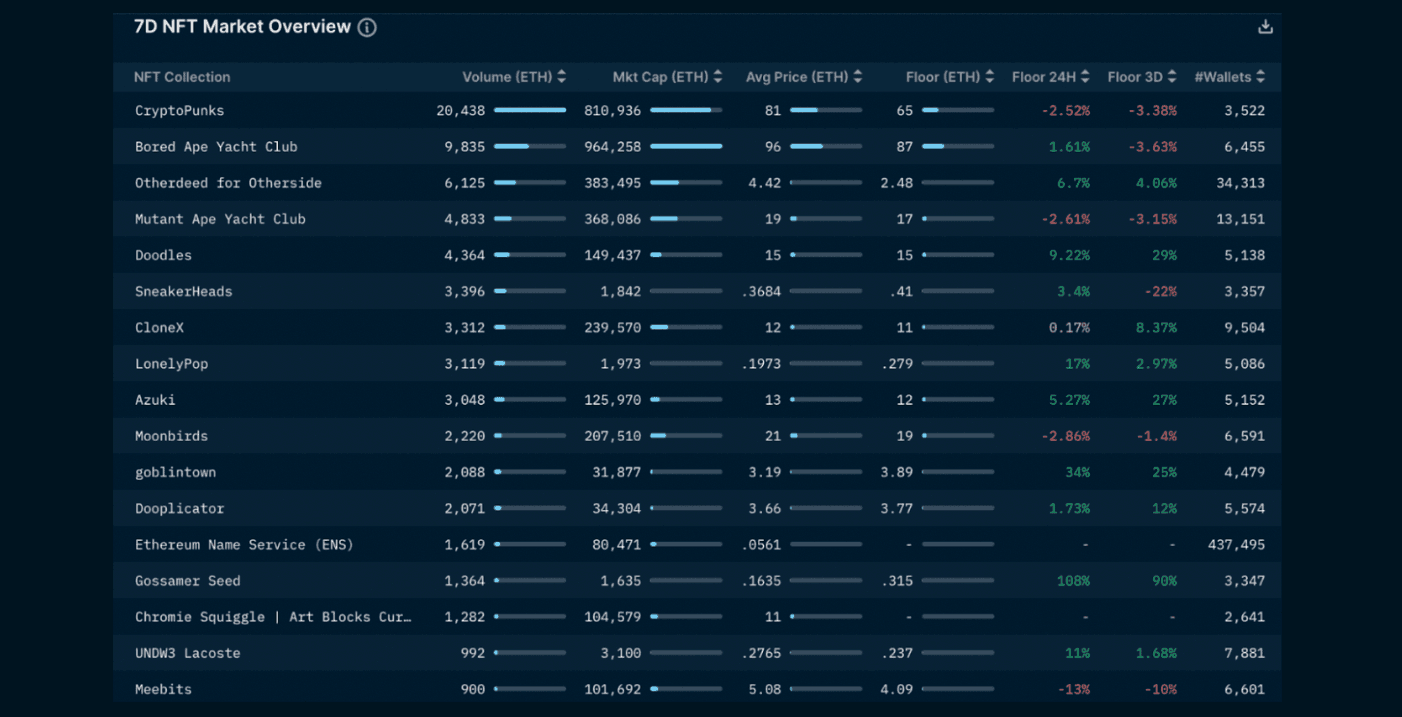Click Meebits avg price 5.08
1402x717 pixels.
click(x=765, y=689)
